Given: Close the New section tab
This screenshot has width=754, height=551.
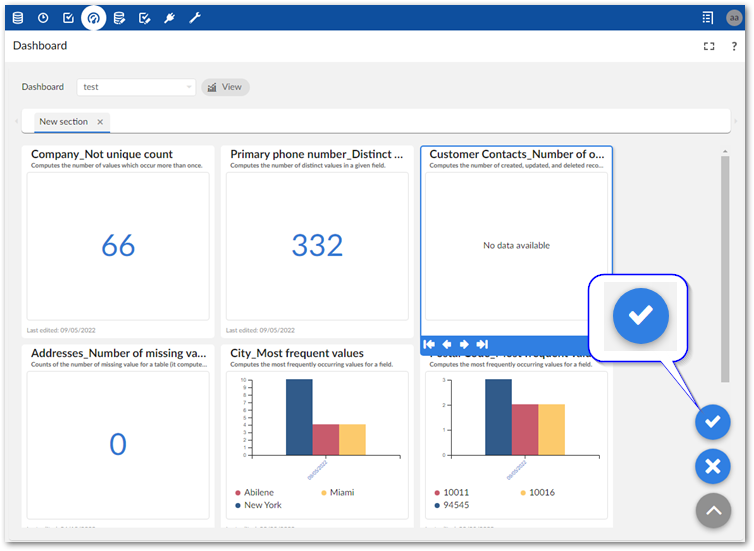Looking at the screenshot, I should pos(100,122).
